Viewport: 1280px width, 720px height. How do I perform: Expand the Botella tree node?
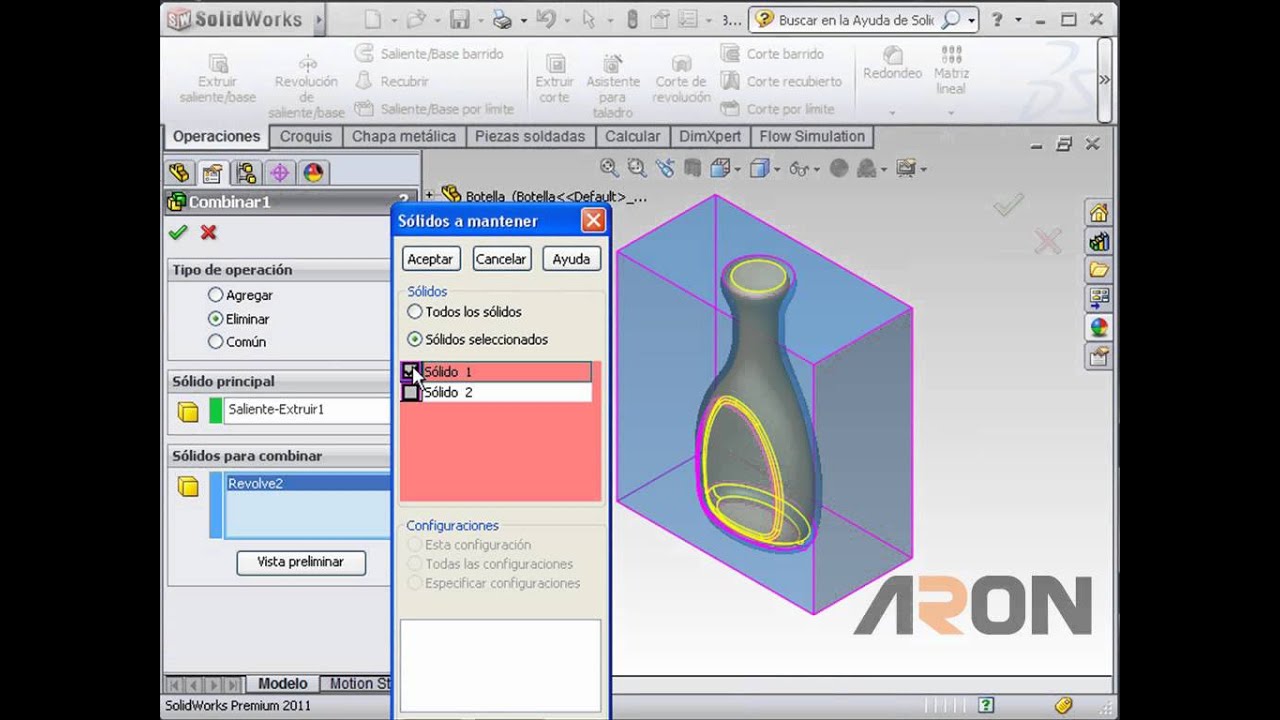(429, 196)
